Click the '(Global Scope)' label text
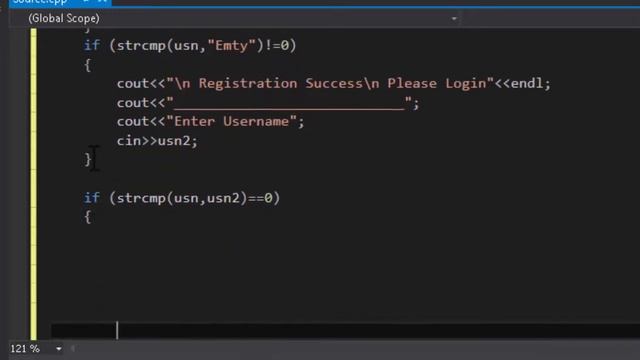The width and height of the screenshot is (640, 360). [64, 18]
